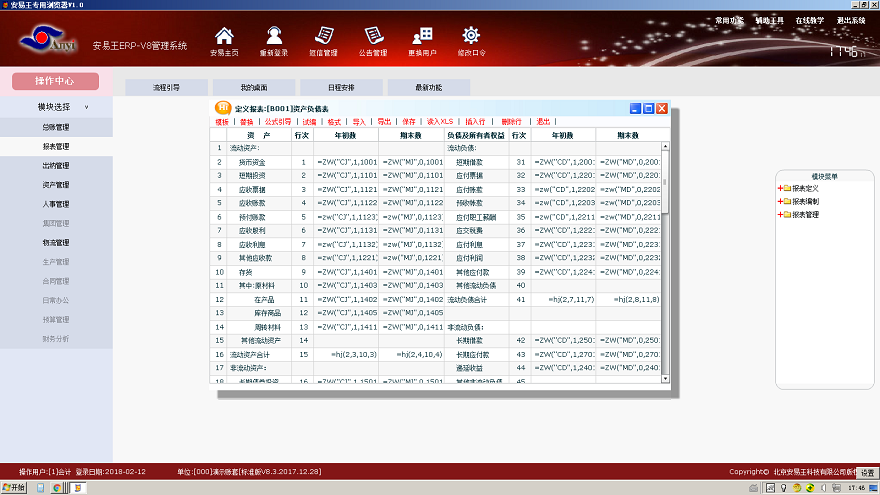Open 在线教学 in top menu

(x=810, y=20)
